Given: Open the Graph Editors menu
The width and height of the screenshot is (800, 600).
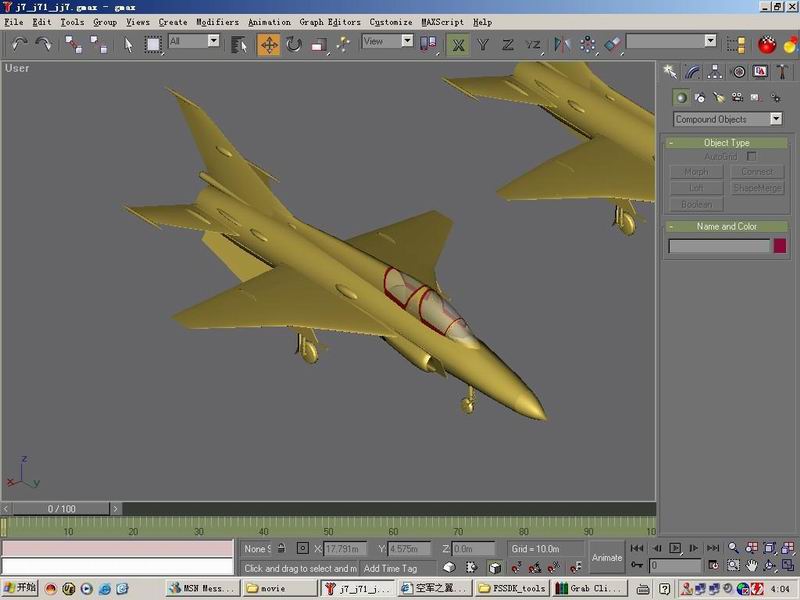Looking at the screenshot, I should tap(330, 22).
